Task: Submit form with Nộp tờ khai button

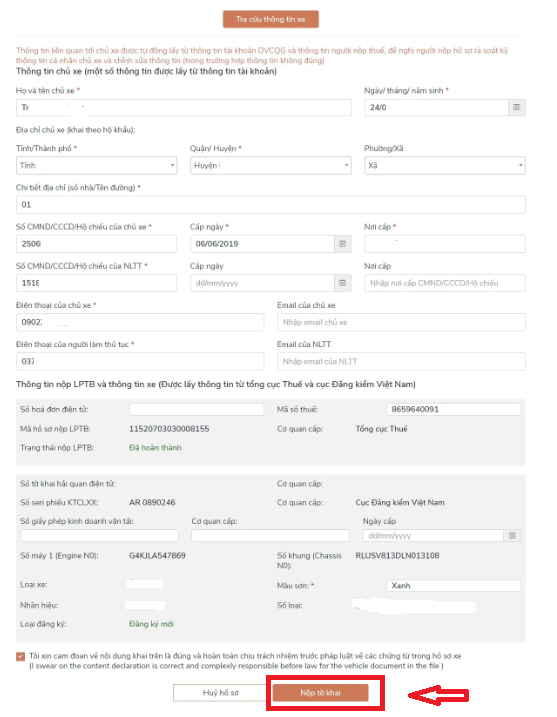Action: pos(320,693)
